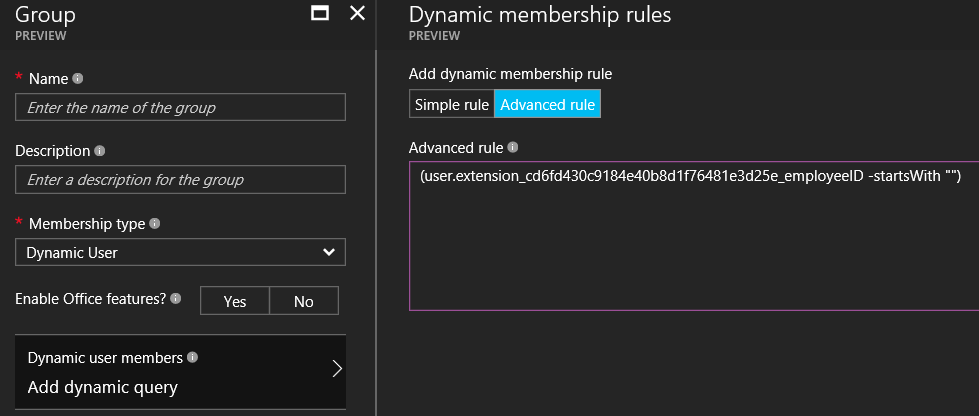Expand Dynamic user members with the chevron
The width and height of the screenshot is (979, 416).
(336, 369)
